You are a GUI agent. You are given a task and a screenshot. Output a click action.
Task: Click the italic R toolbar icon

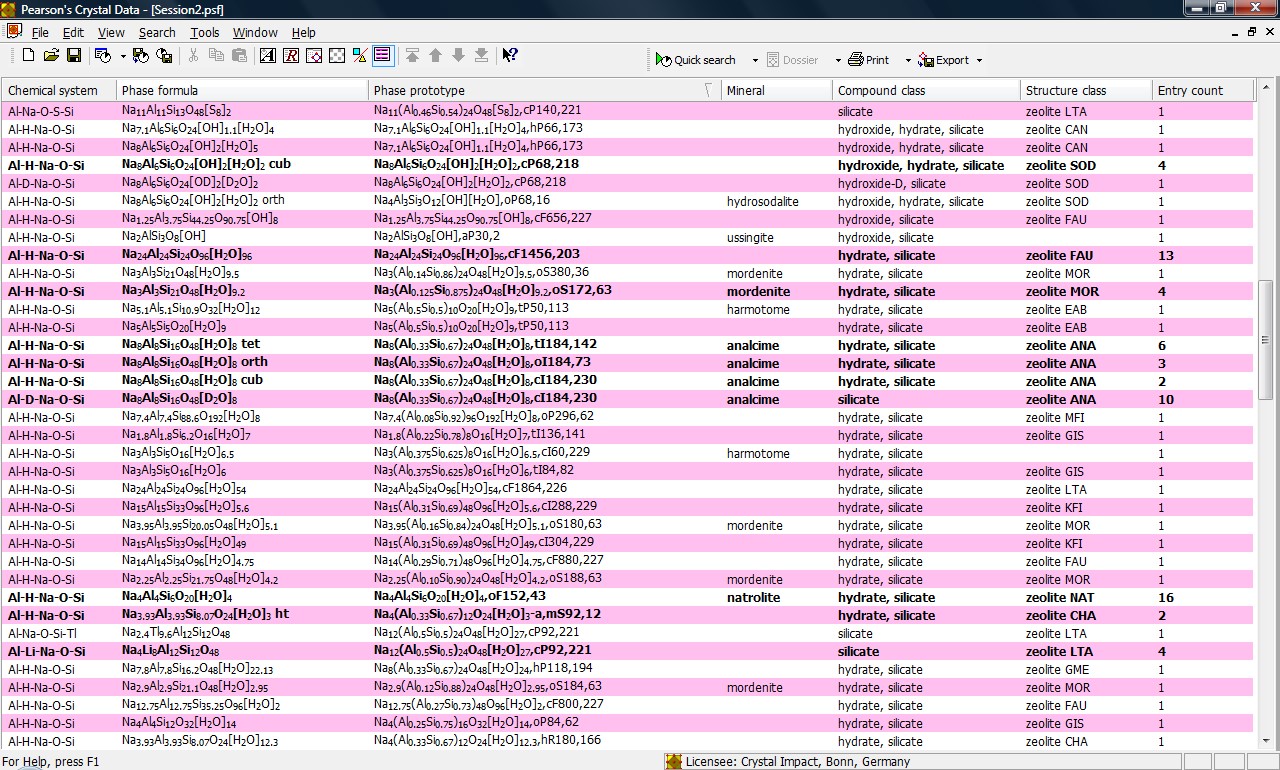[291, 56]
